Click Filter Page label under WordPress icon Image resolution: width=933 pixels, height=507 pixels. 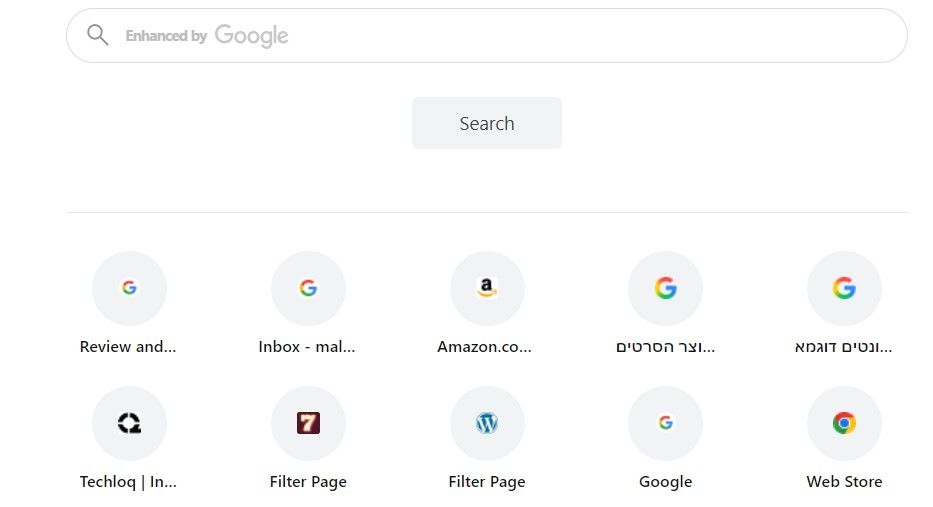(487, 482)
